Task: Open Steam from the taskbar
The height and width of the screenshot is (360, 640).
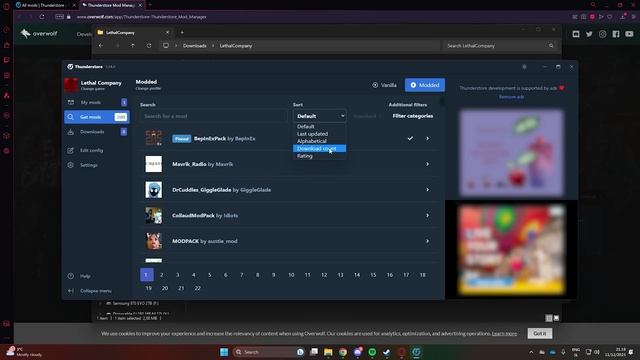Action: pos(387,352)
